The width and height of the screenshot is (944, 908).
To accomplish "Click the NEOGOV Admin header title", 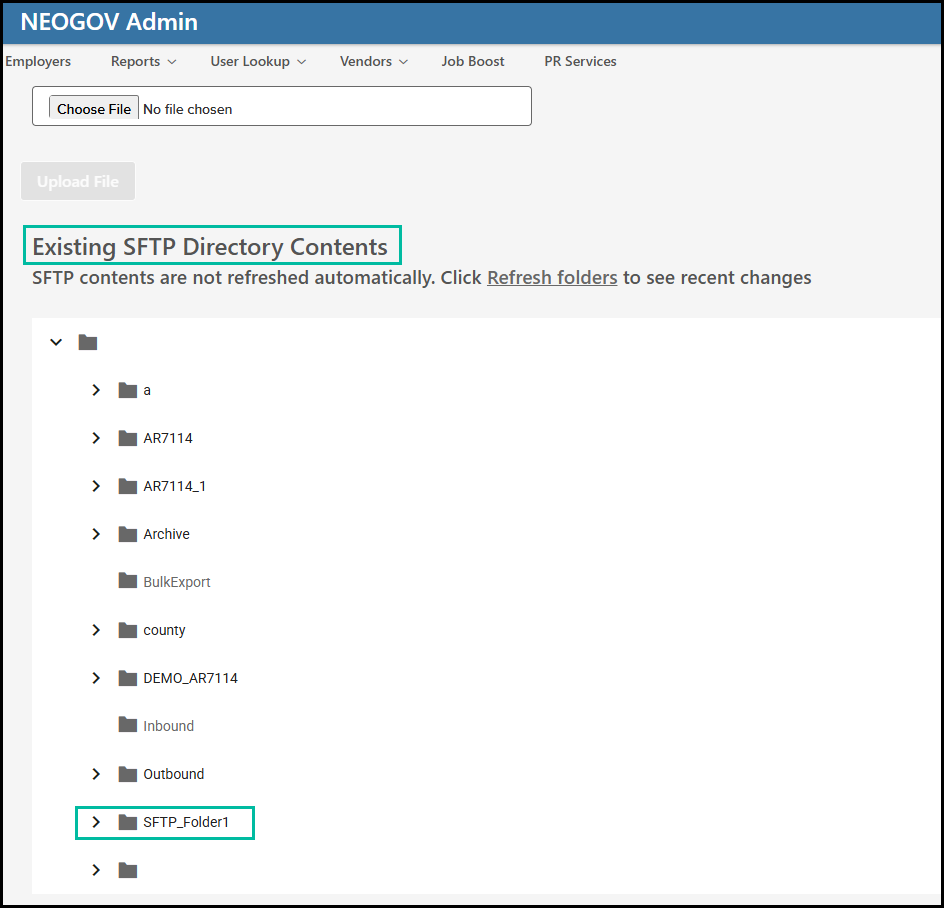I will [109, 22].
